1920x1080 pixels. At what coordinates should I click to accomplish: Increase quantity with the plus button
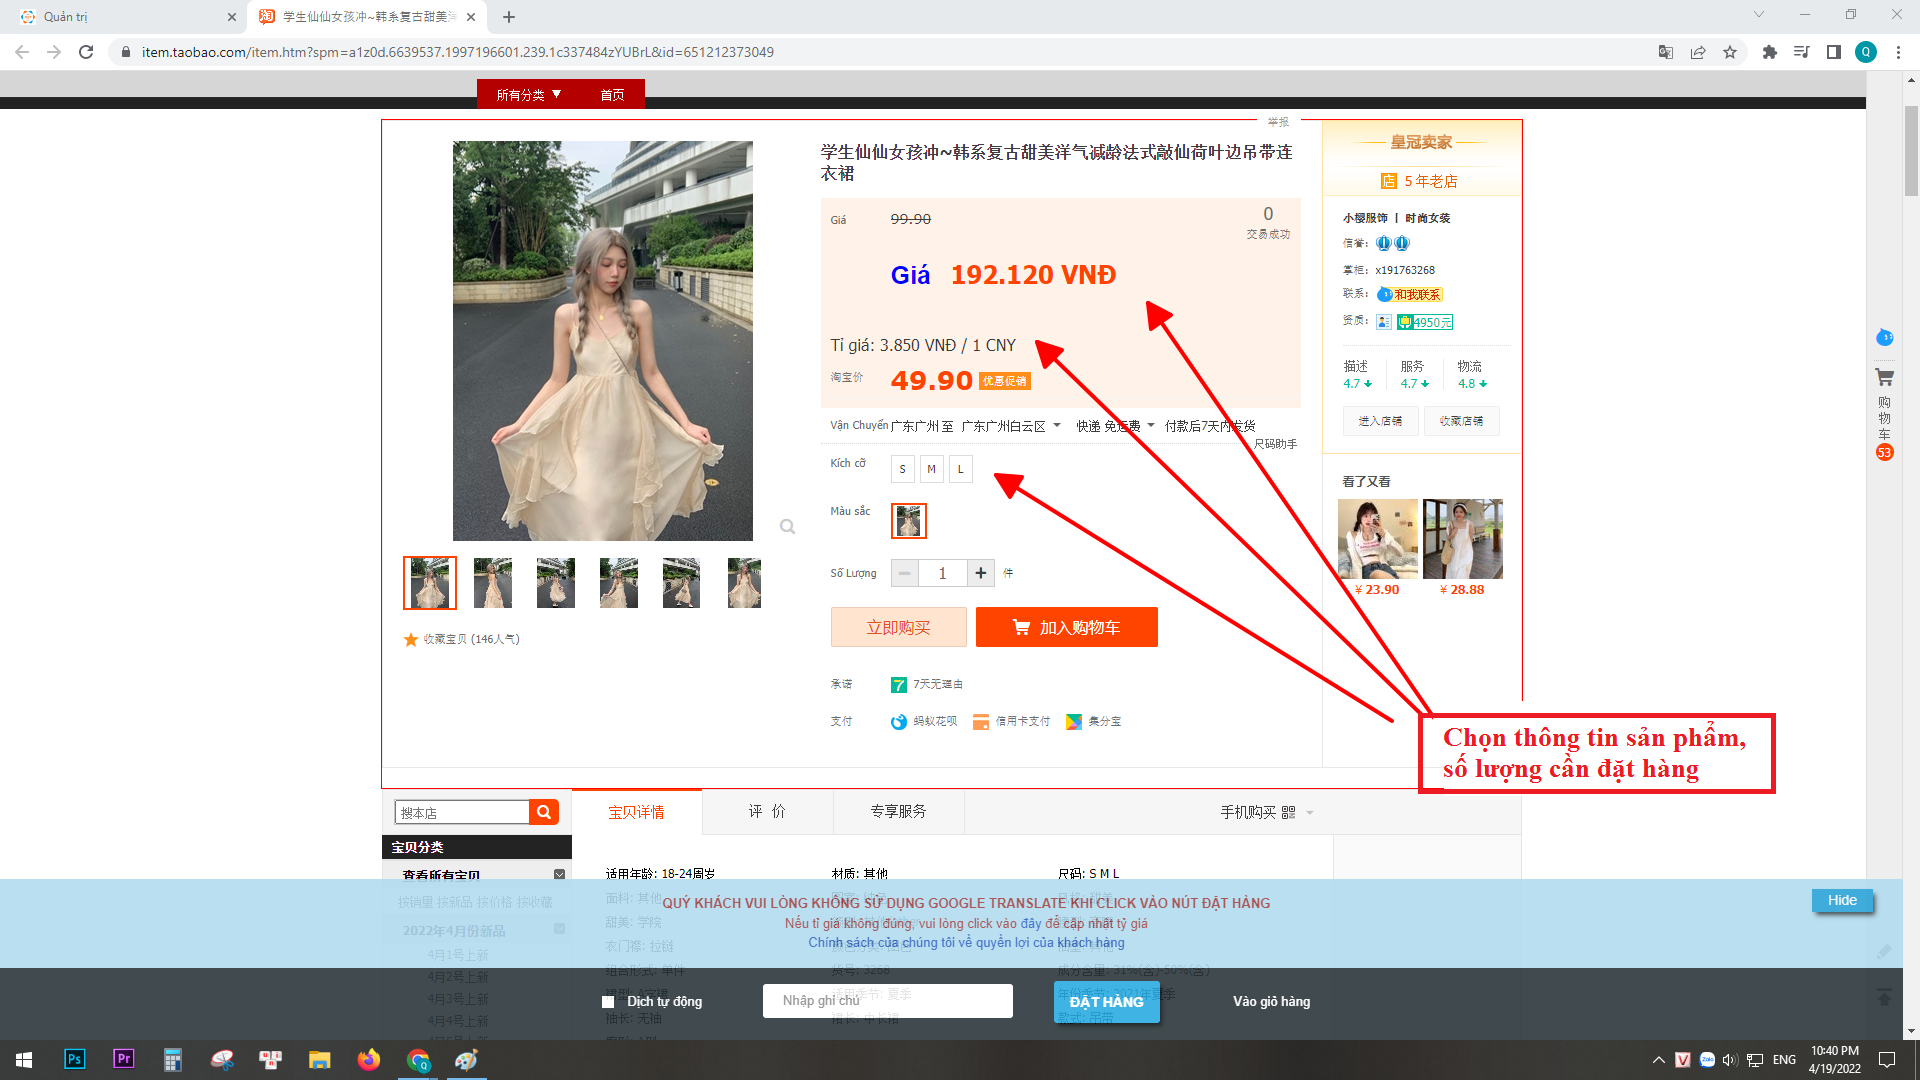pos(981,573)
